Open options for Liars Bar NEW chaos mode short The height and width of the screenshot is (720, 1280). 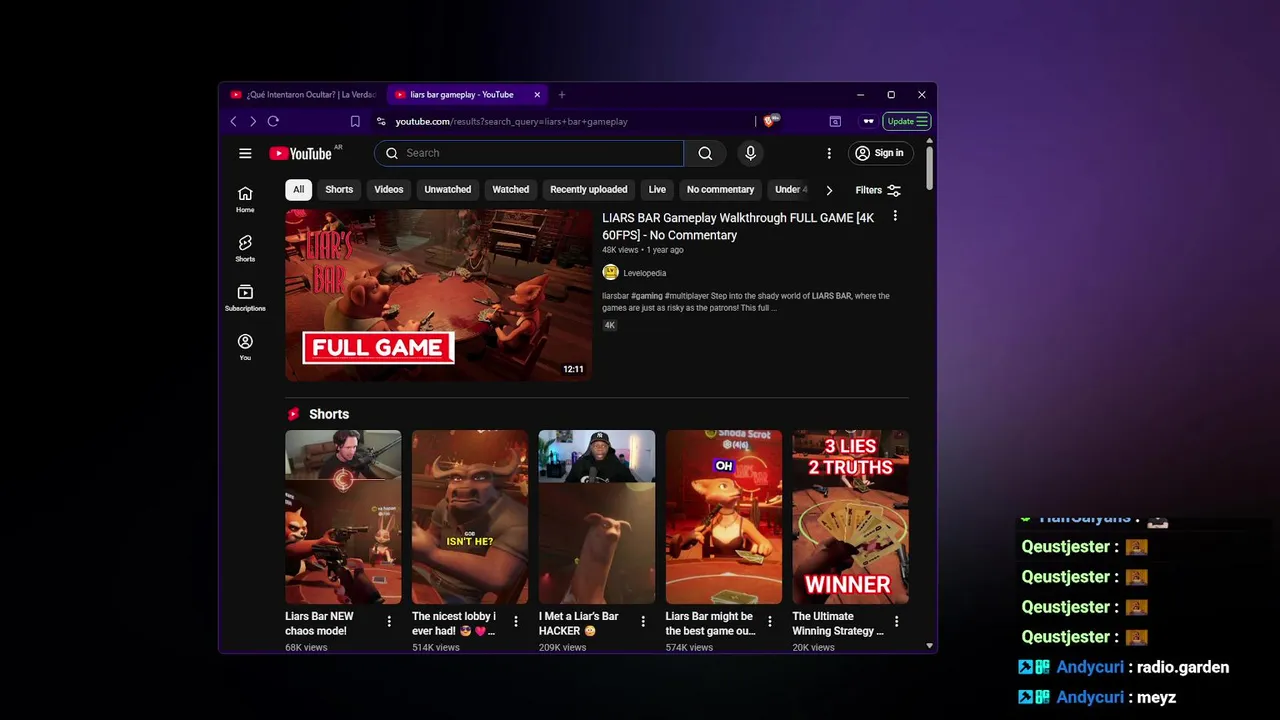point(389,621)
